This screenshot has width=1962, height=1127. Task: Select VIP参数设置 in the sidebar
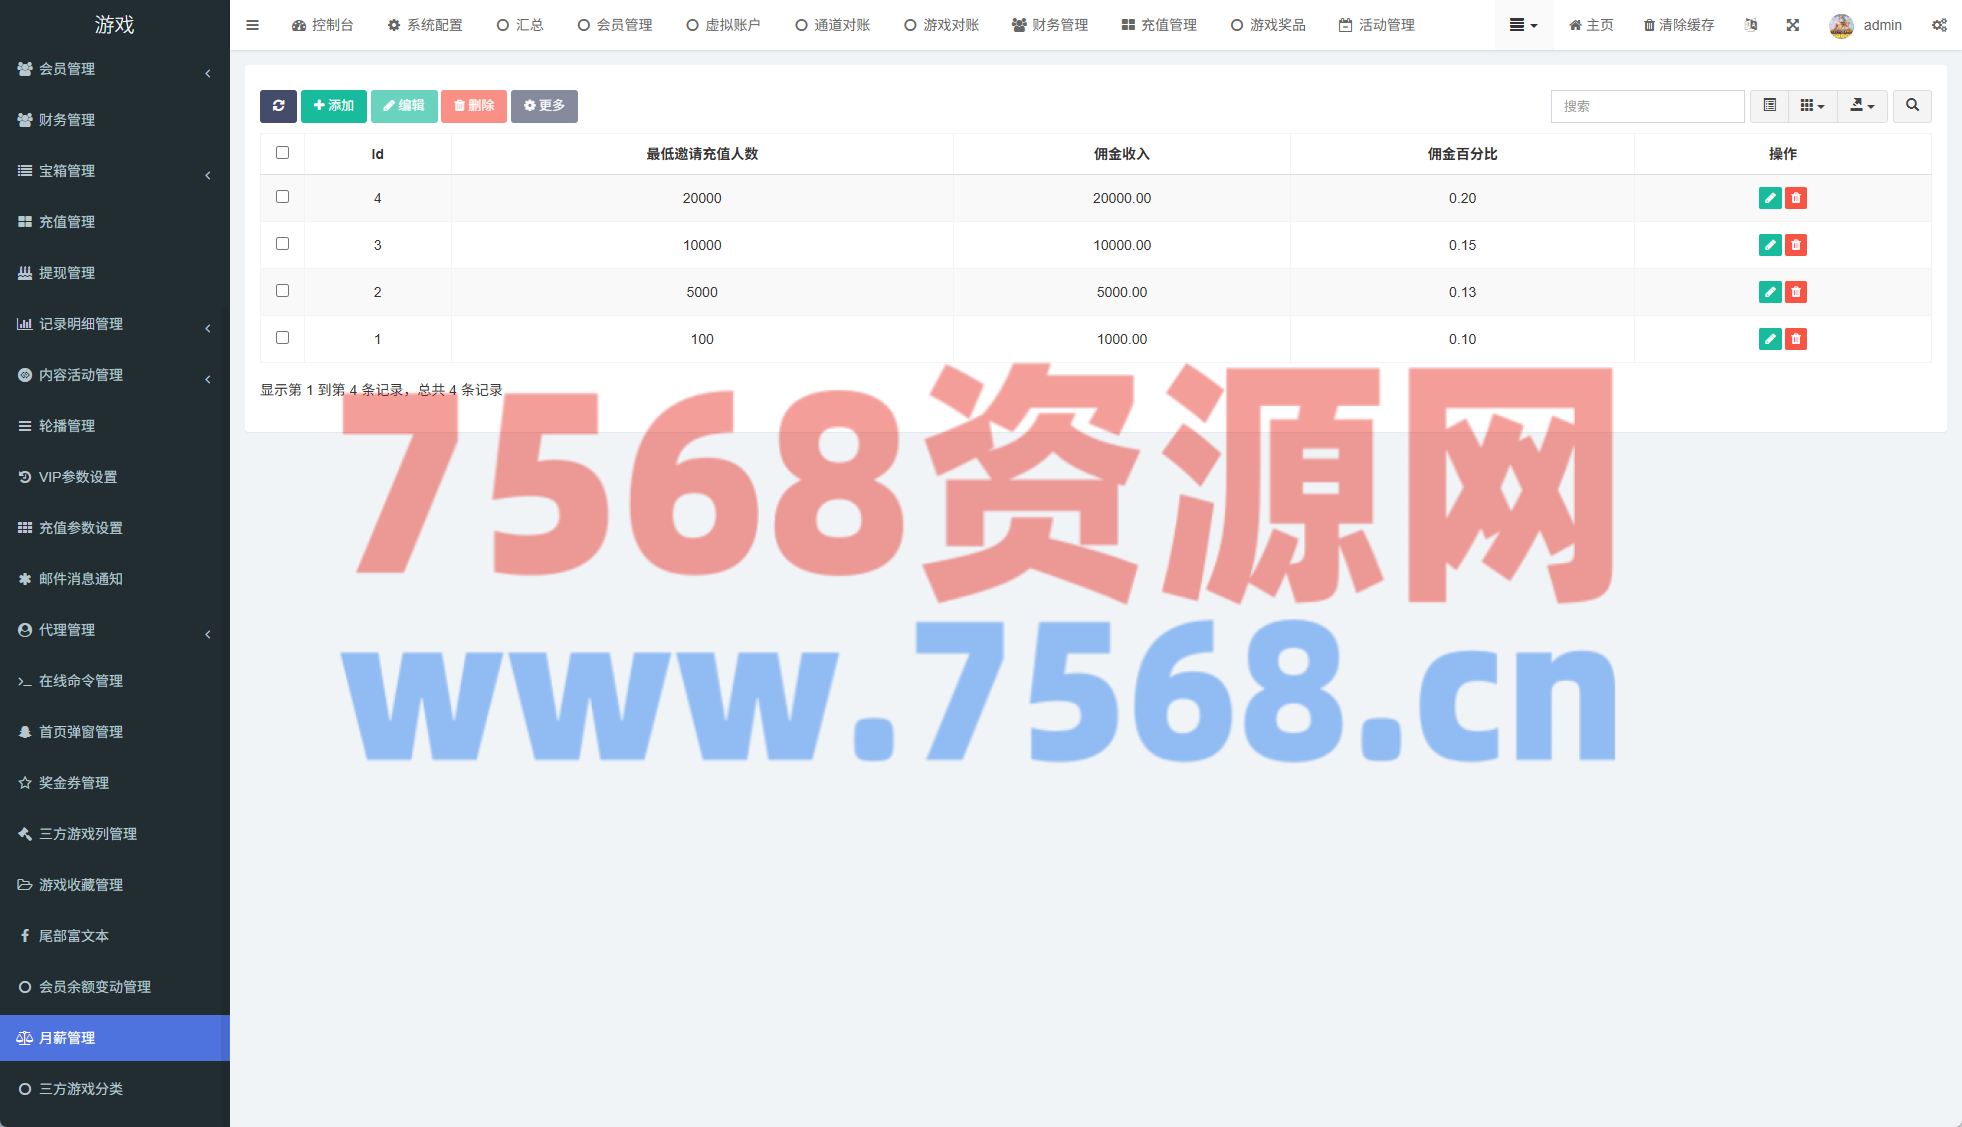pos(78,477)
